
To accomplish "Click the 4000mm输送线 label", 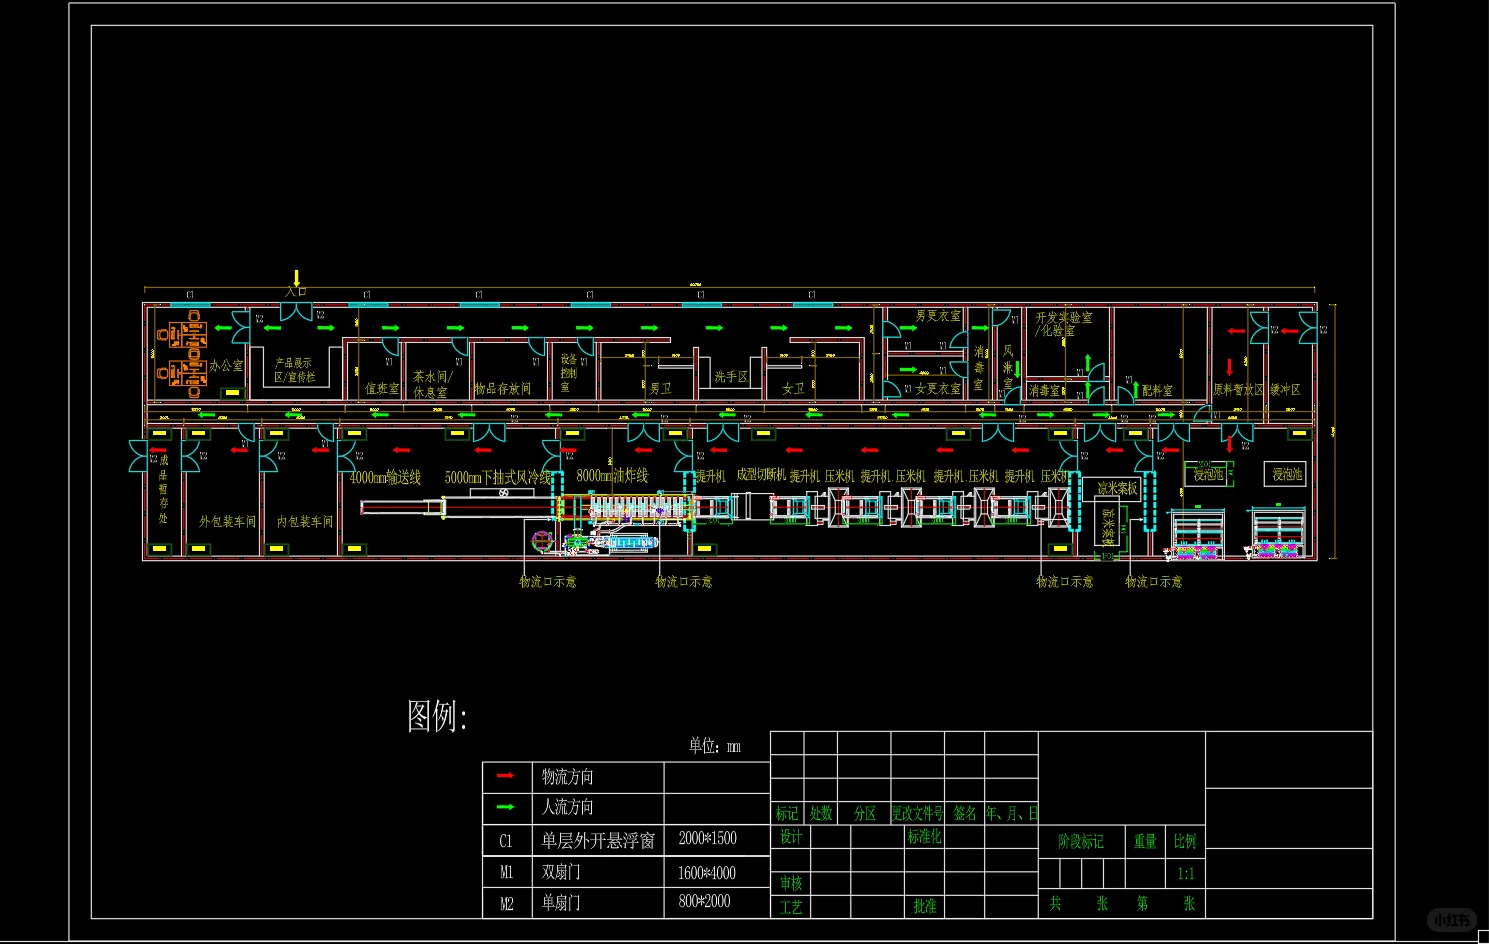I will point(385,478).
